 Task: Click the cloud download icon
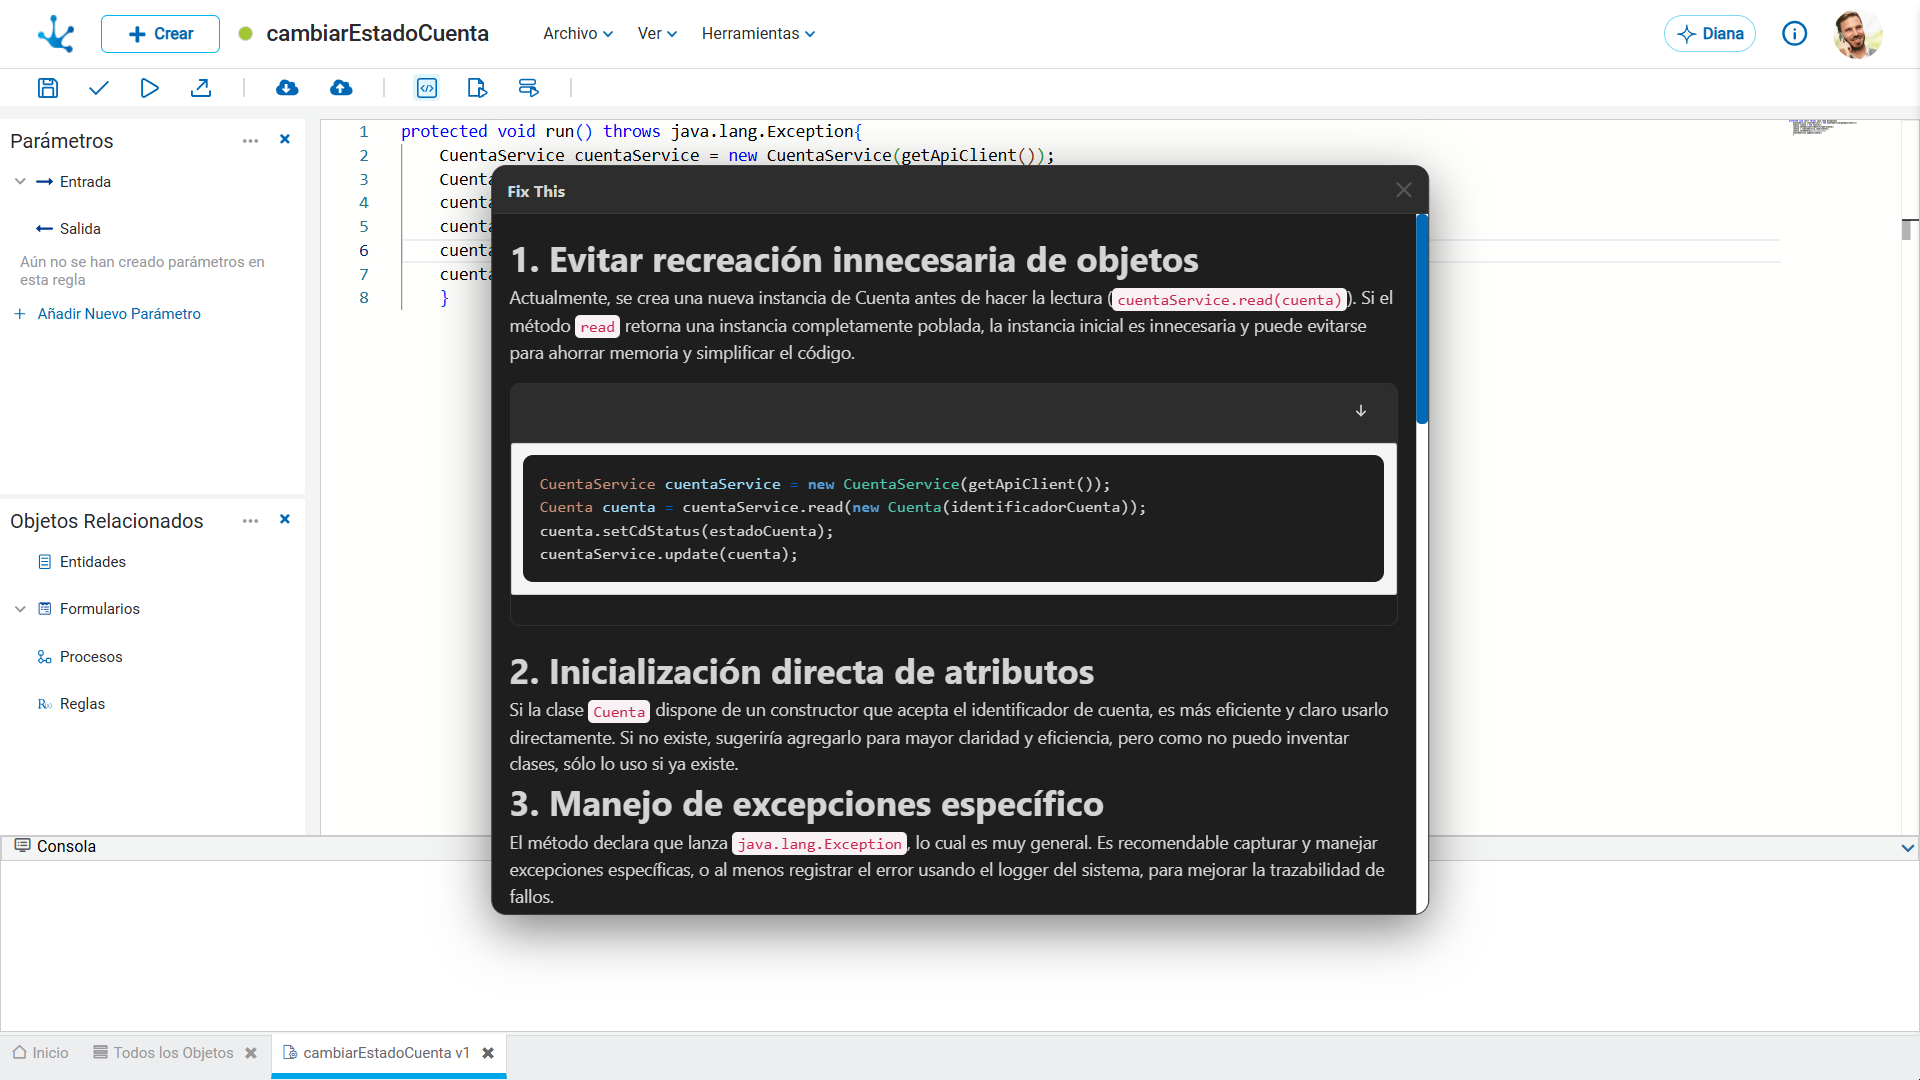coord(287,88)
